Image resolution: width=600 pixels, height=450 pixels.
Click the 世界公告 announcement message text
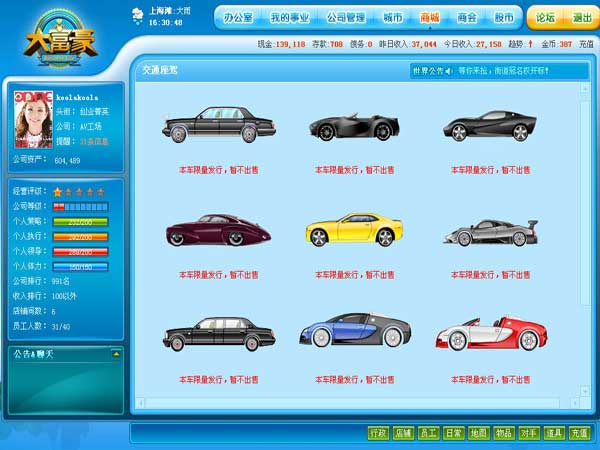(503, 71)
